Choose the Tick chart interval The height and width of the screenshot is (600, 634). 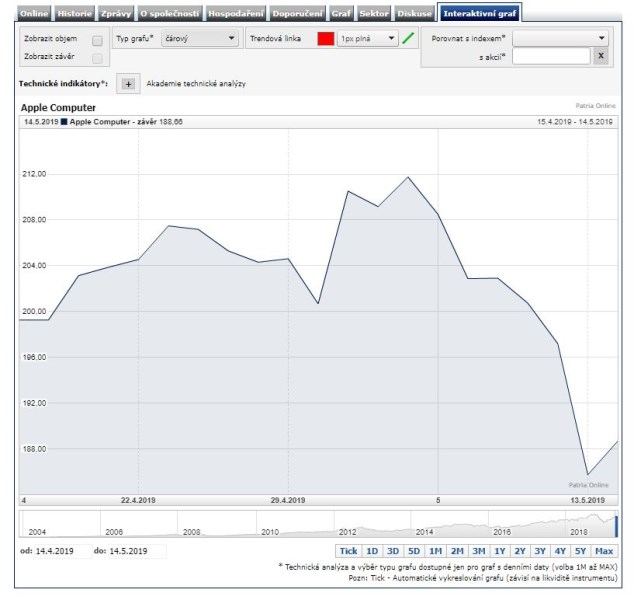348,551
